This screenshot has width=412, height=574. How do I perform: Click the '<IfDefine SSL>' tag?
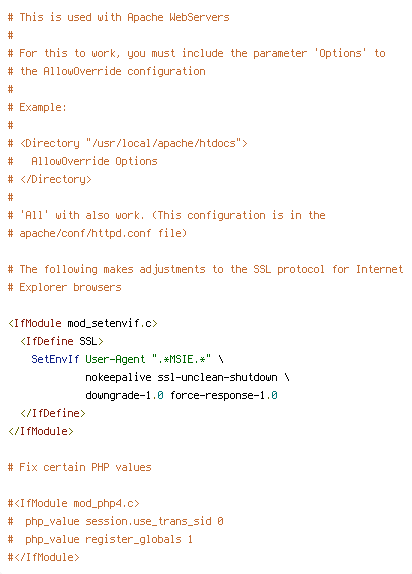62,341
